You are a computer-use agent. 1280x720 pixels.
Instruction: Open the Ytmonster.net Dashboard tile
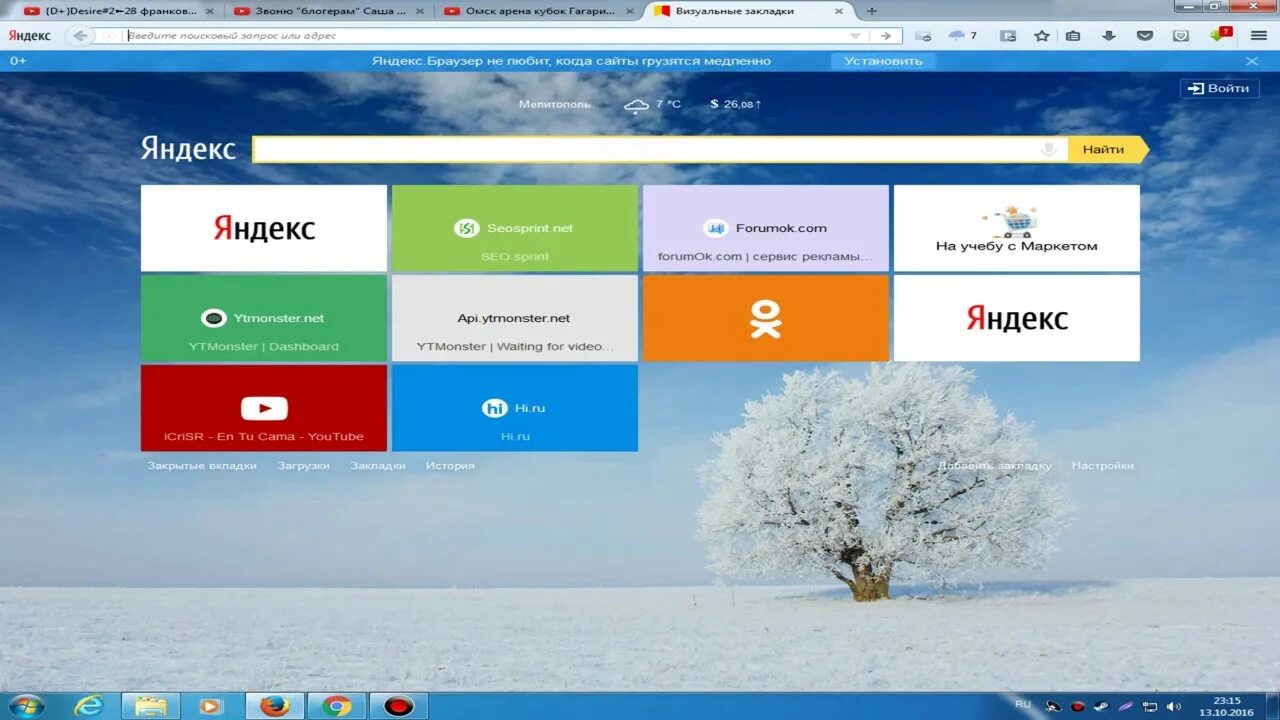point(264,318)
